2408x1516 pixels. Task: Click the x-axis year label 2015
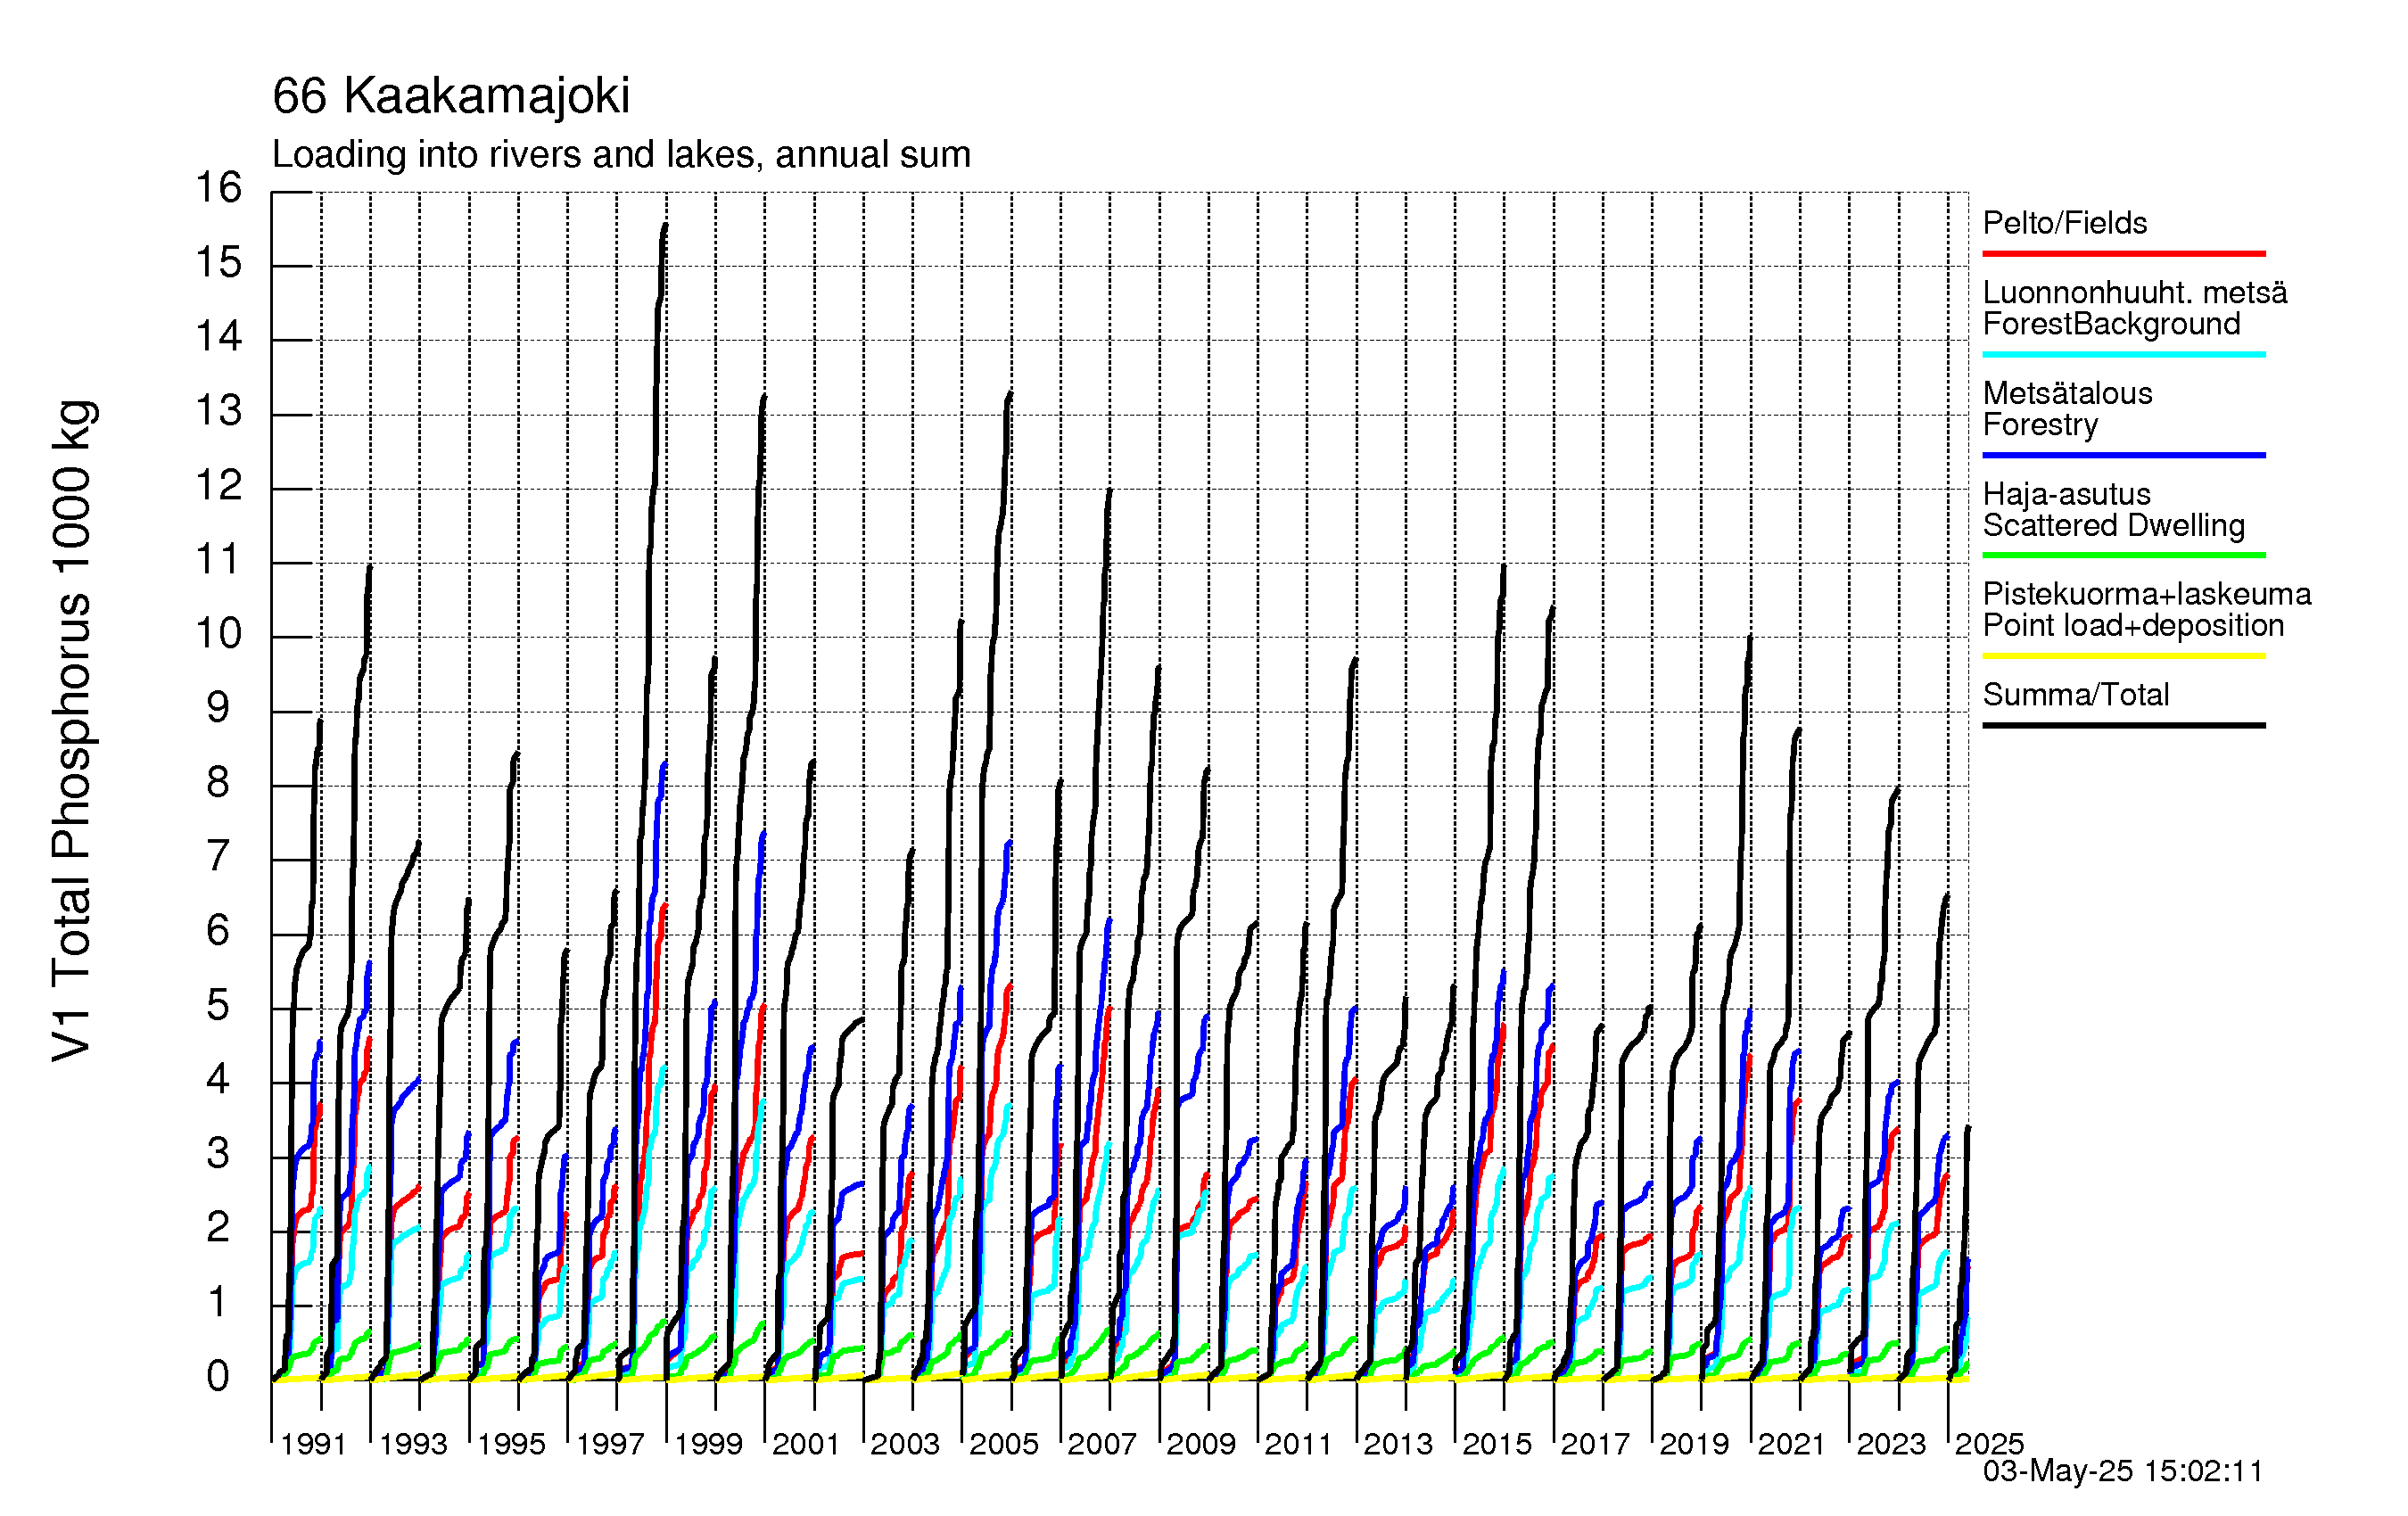tap(1497, 1444)
